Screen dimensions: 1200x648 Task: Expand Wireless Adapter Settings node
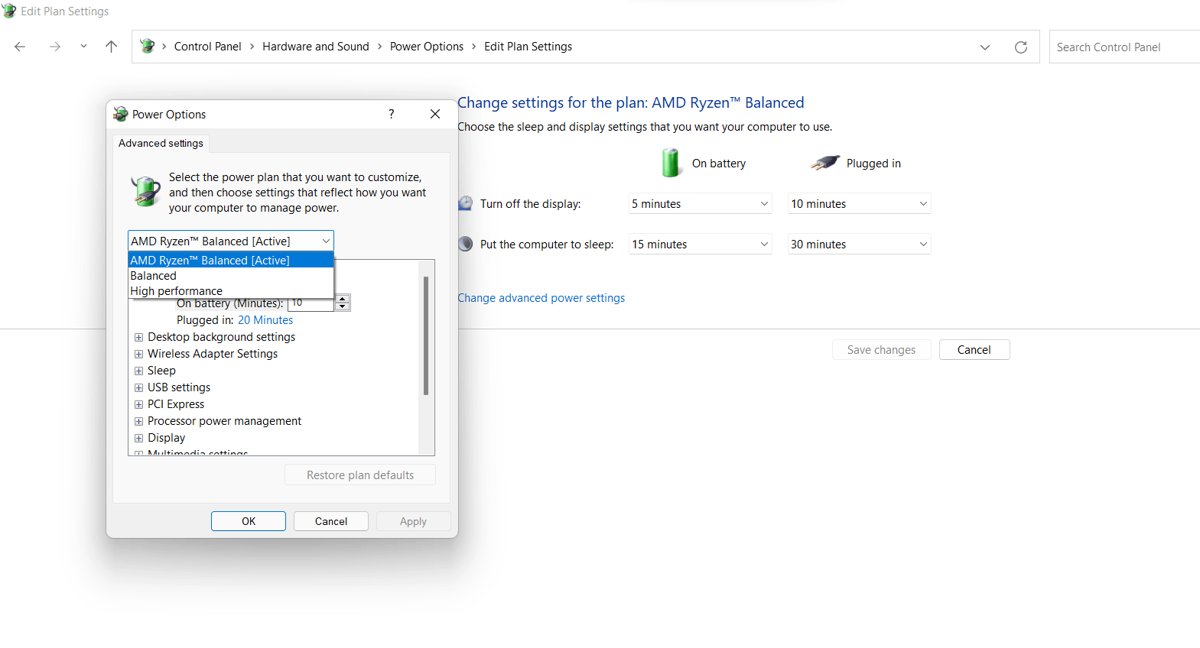[139, 354]
